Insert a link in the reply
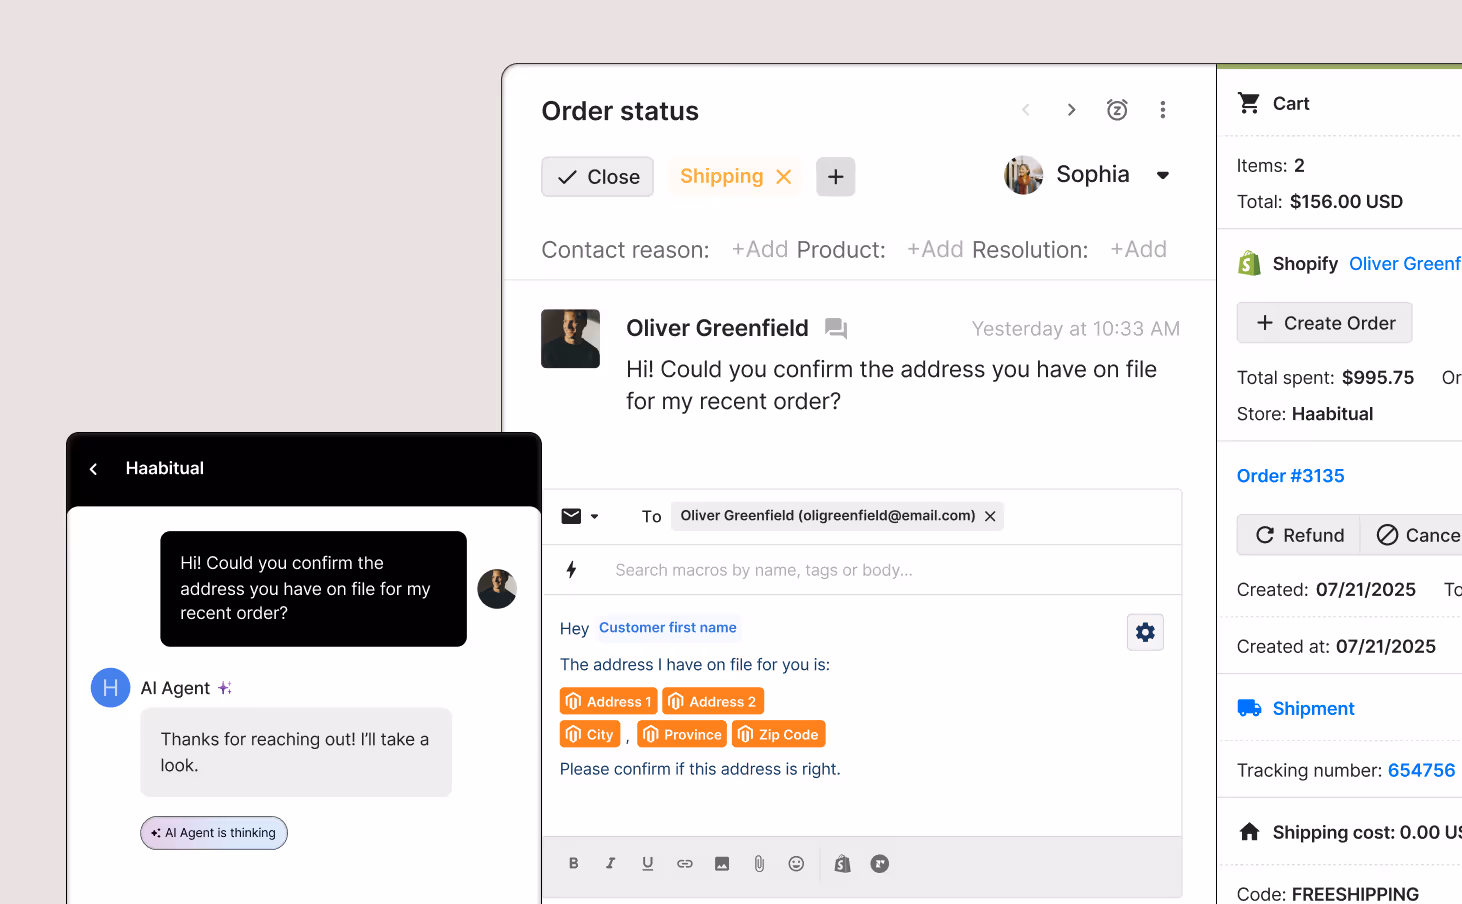Viewport: 1462px width, 904px height. coord(685,864)
